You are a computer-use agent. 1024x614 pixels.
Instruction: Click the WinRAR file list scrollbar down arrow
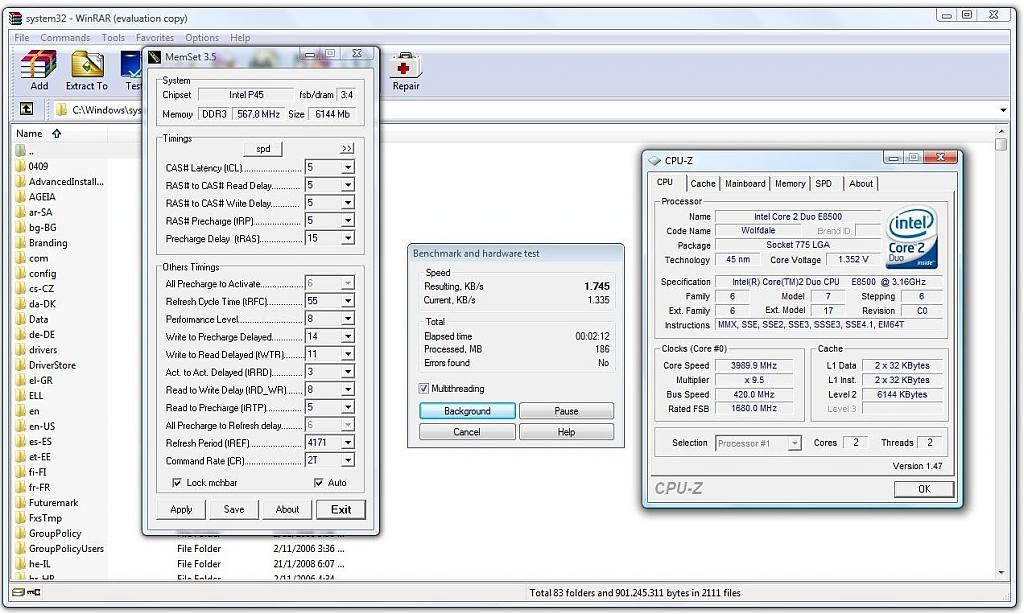pos(1002,573)
